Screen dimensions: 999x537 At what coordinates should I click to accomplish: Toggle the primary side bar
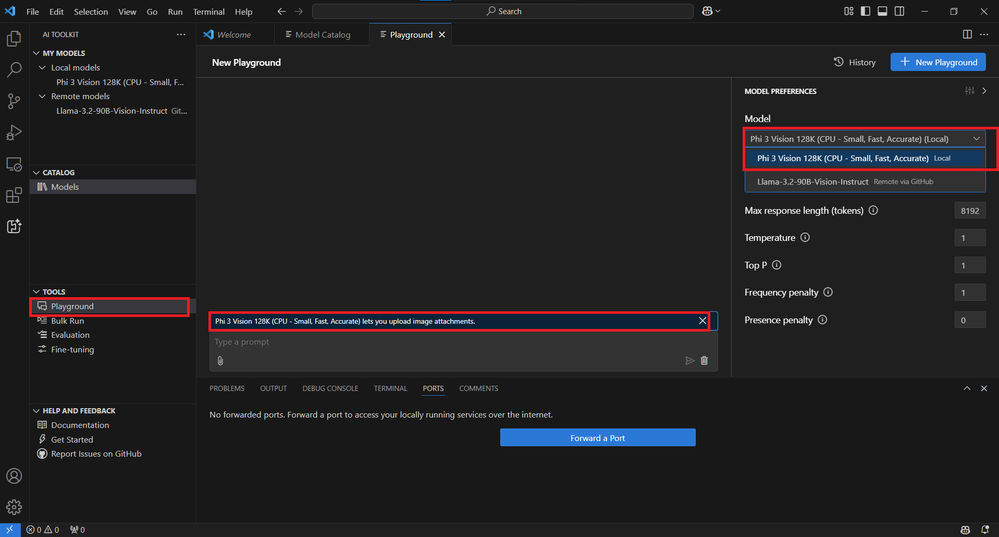865,11
